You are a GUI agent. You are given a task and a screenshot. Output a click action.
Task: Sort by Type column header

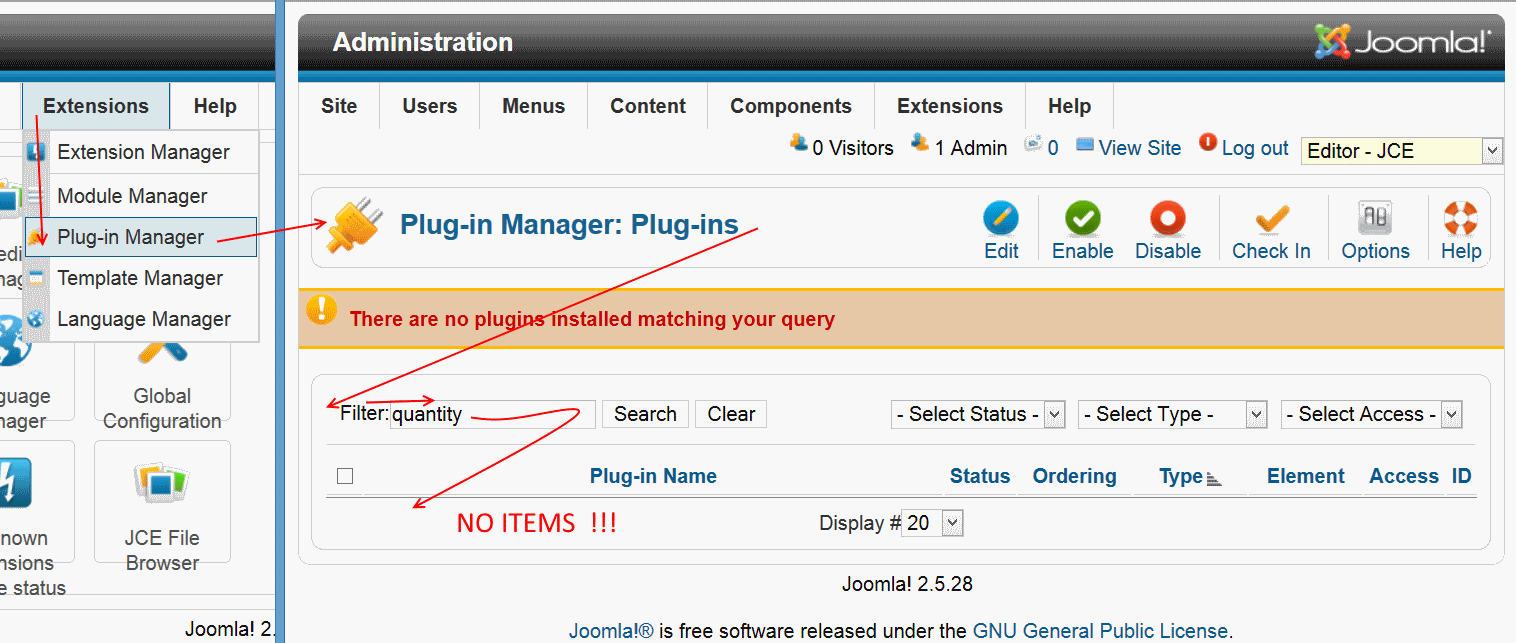pos(1181,476)
